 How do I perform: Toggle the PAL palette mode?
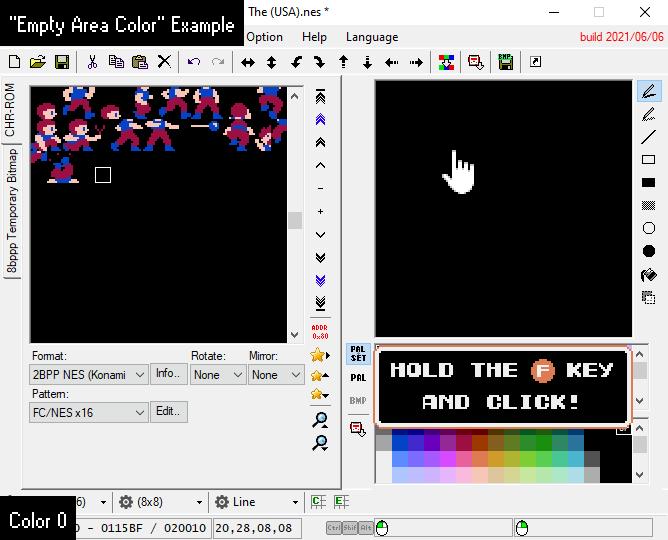click(358, 378)
